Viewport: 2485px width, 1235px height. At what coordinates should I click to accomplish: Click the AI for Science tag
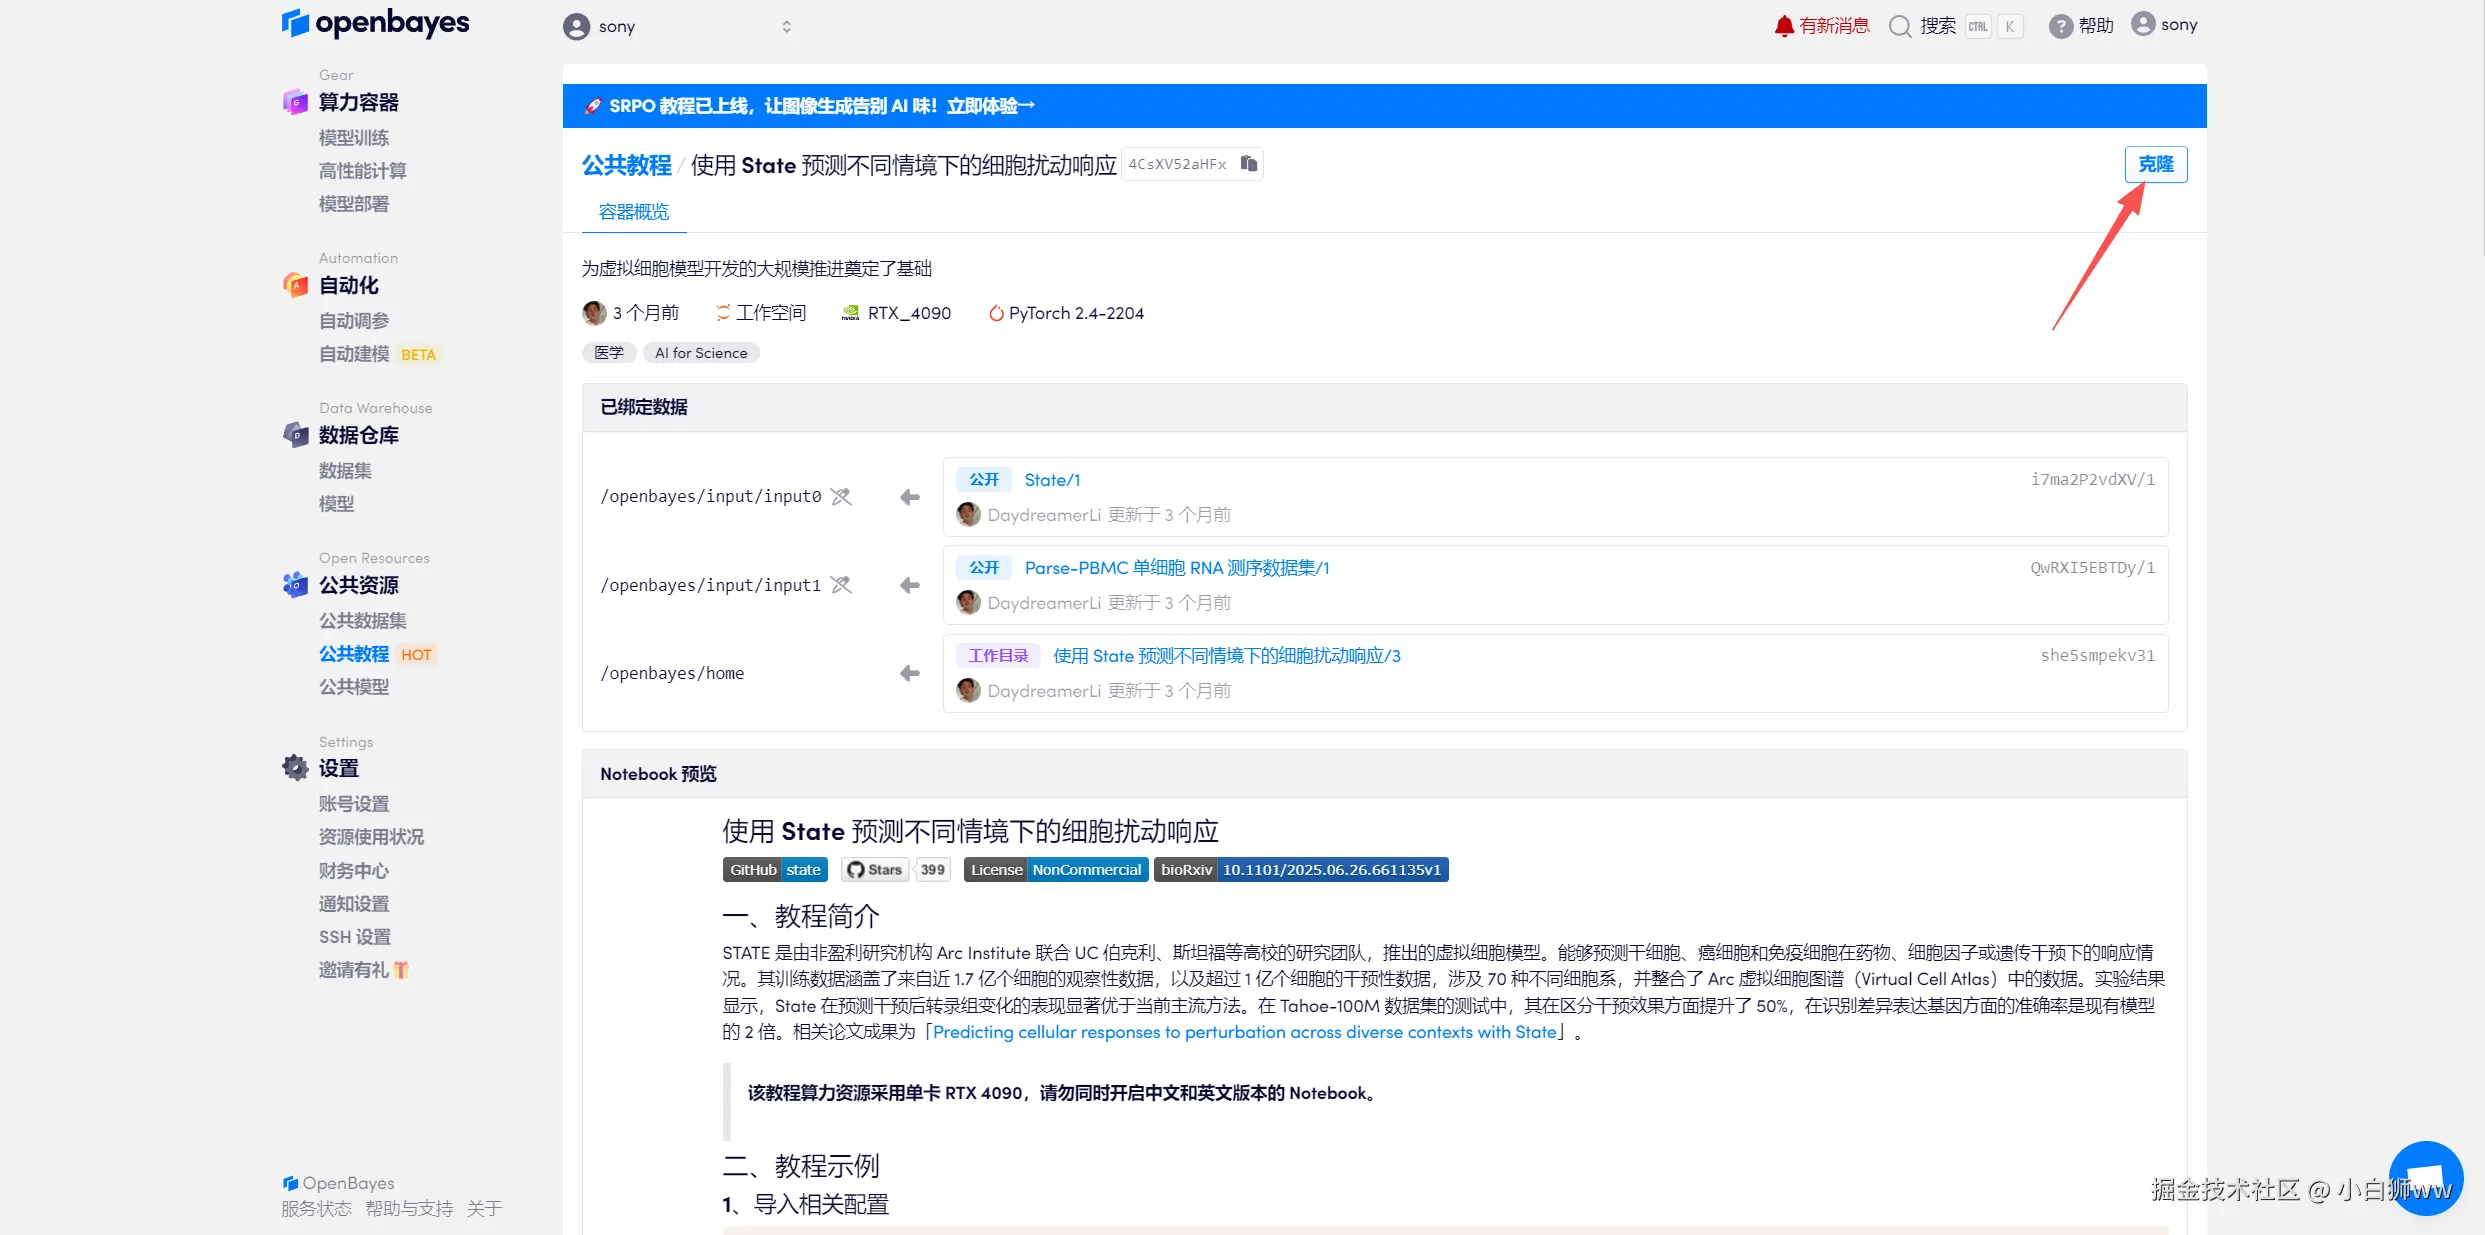tap(701, 353)
